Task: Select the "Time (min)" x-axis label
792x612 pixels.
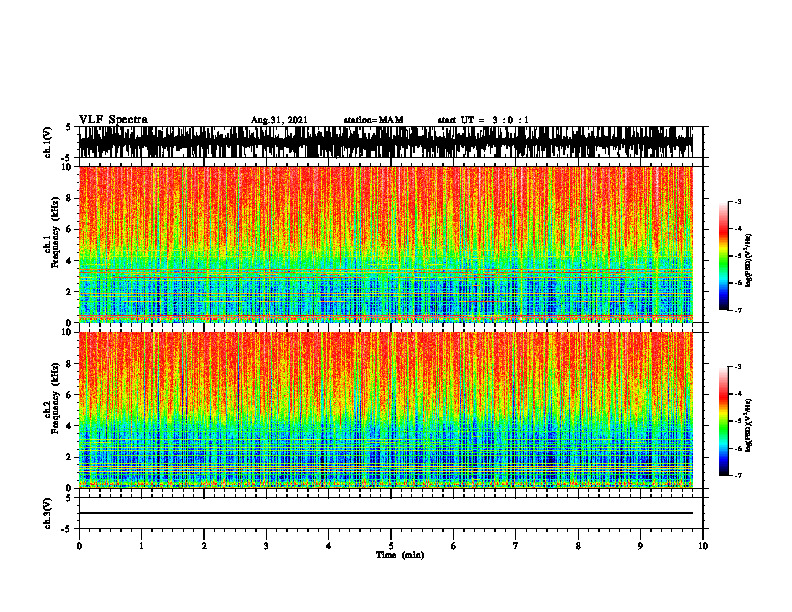Action: pyautogui.click(x=400, y=555)
